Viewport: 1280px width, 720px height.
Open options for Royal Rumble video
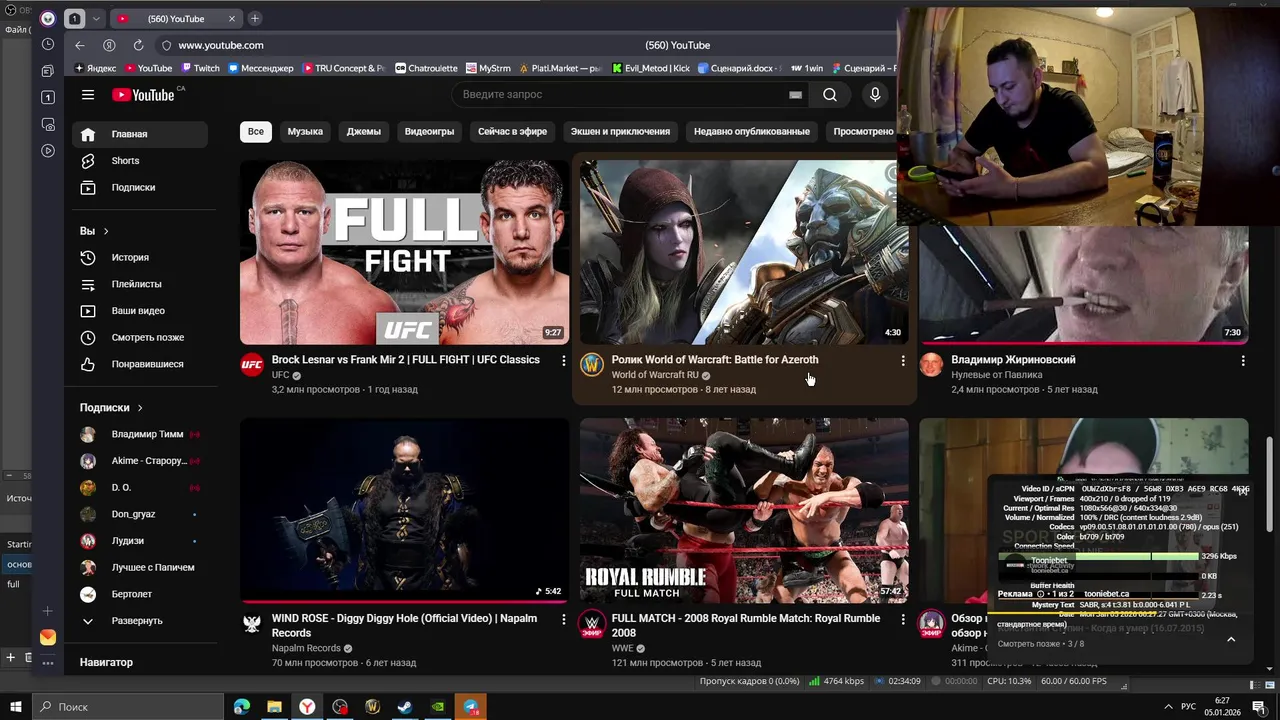[x=903, y=619]
